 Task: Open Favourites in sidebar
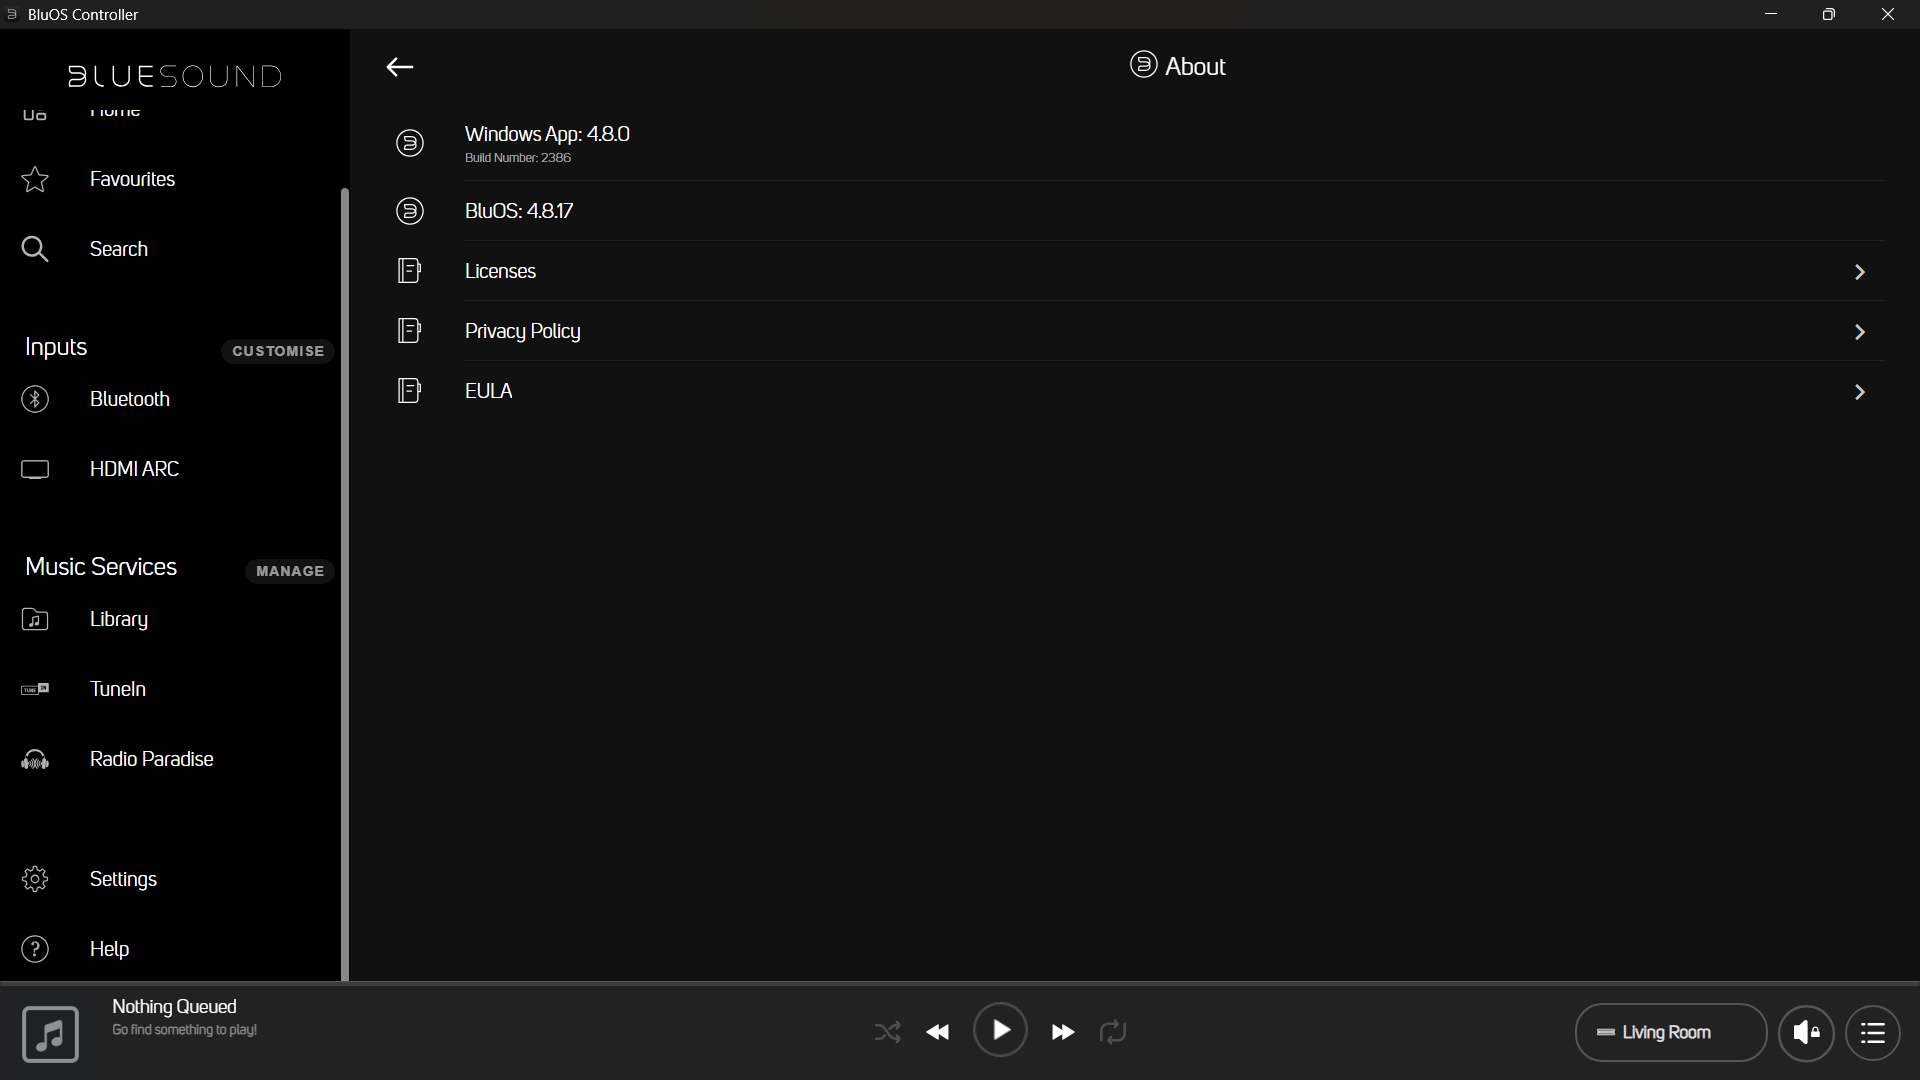click(132, 179)
